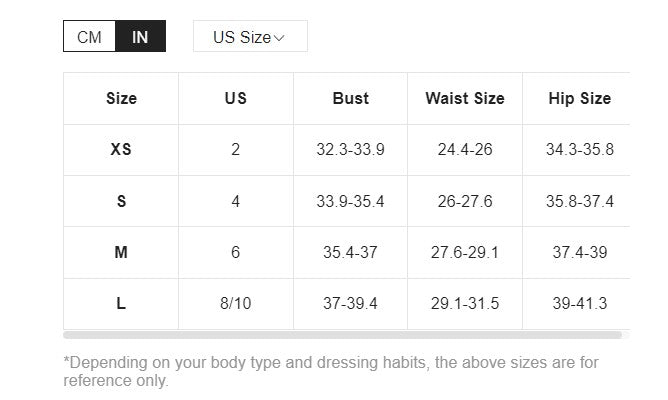Select the IN unit toggle
The image size is (668, 400).
coord(140,37)
